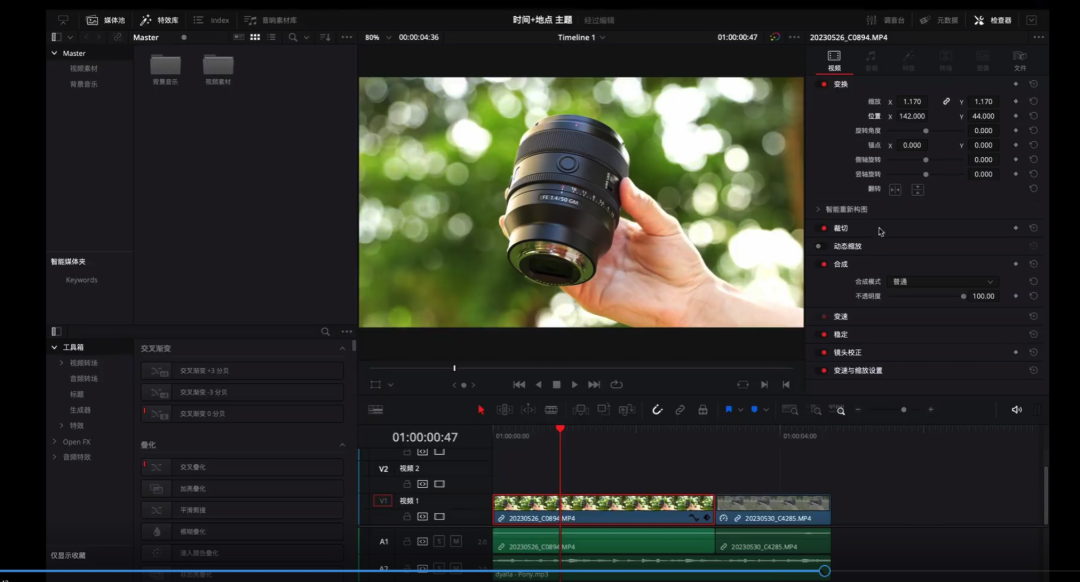Reset the 变换 section with its reset icon

(x=1033, y=84)
